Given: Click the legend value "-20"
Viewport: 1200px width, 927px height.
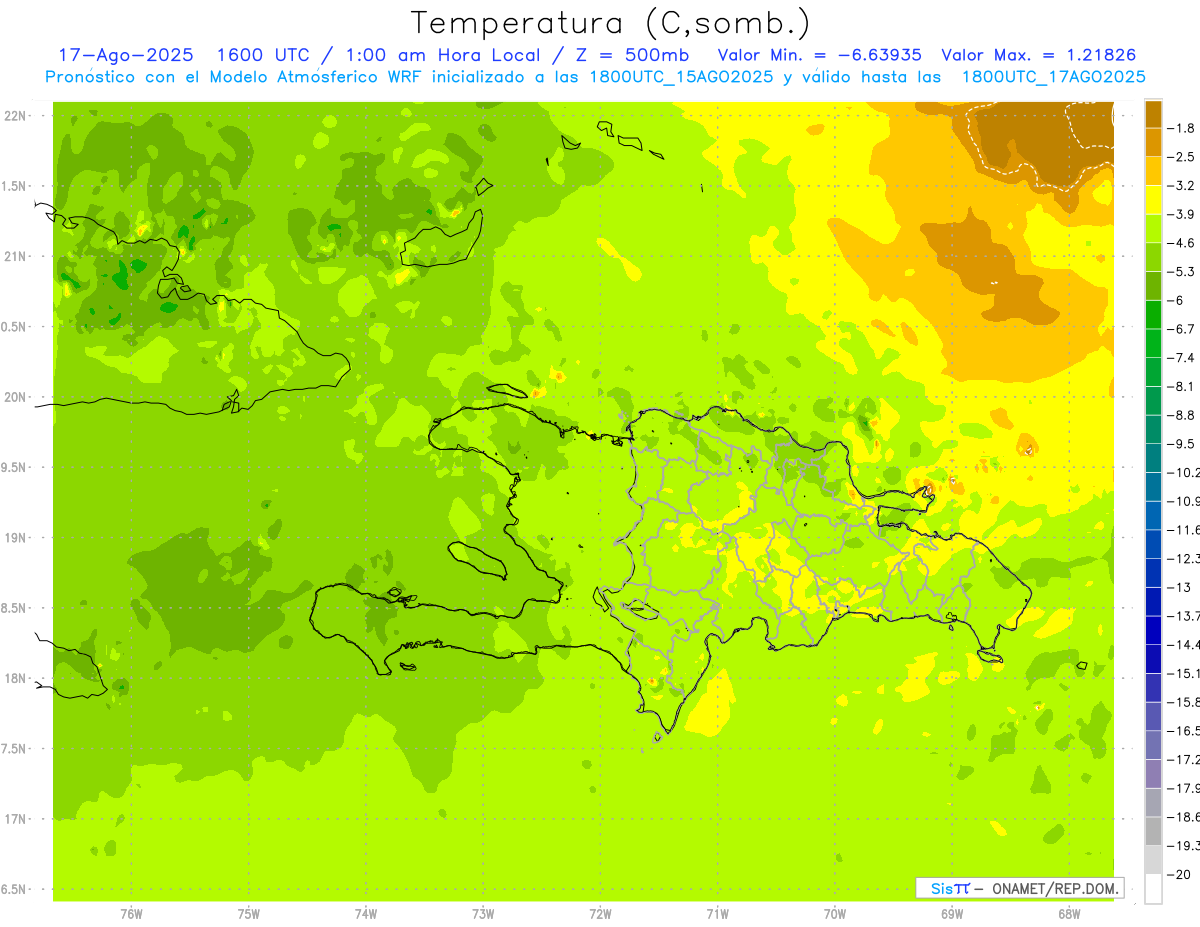Looking at the screenshot, I should pos(1180,874).
